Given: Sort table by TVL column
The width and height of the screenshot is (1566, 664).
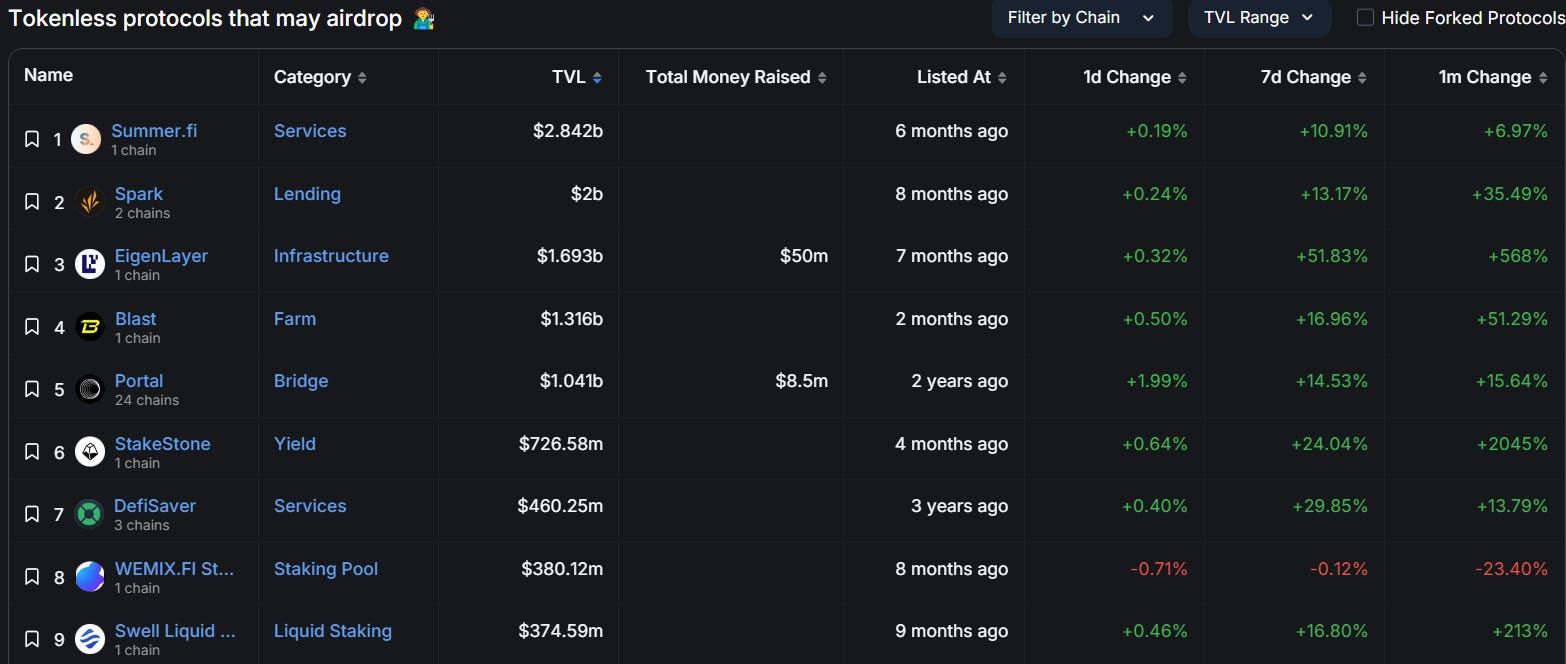Looking at the screenshot, I should pyautogui.click(x=577, y=77).
